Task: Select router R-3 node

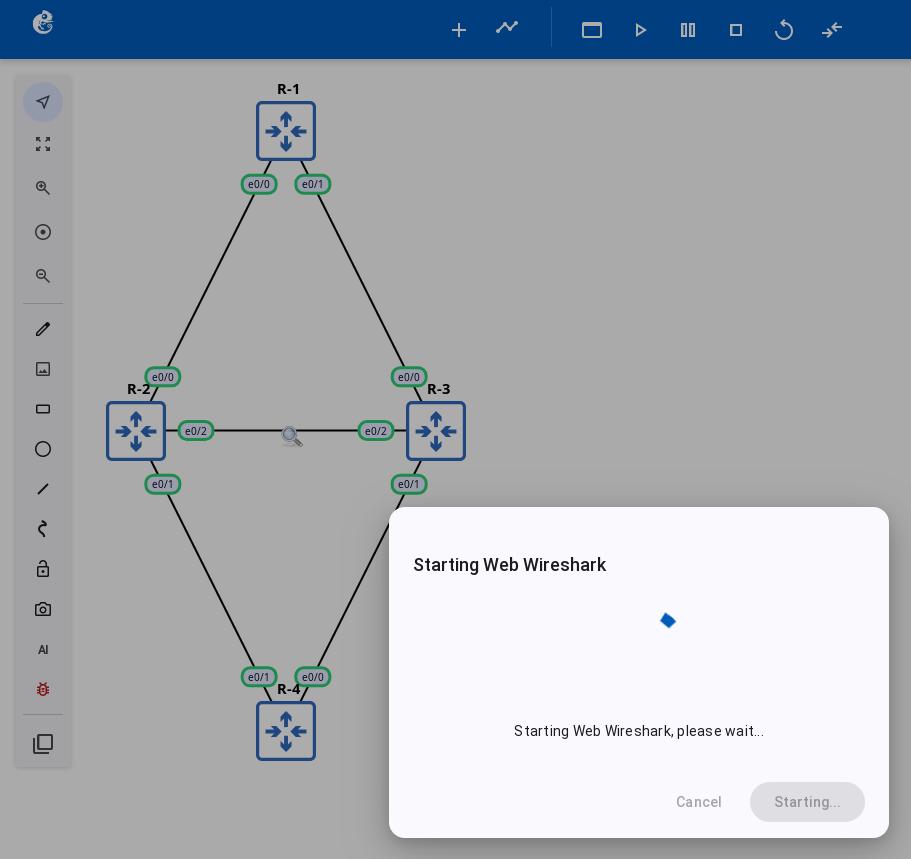Action: point(436,431)
